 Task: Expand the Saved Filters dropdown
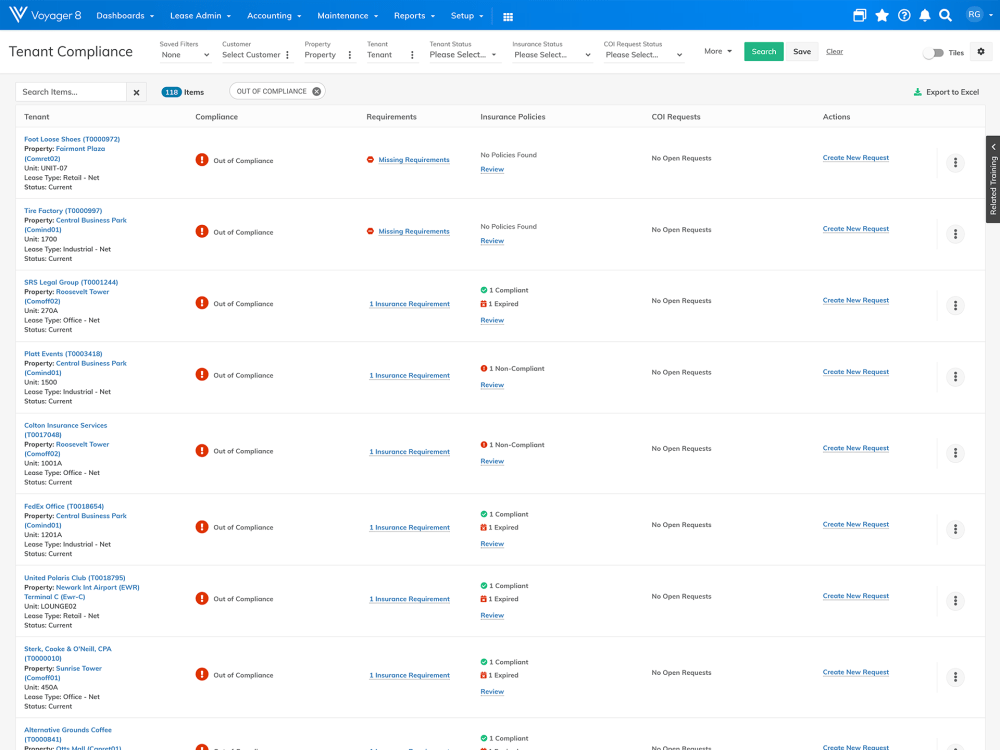186,55
